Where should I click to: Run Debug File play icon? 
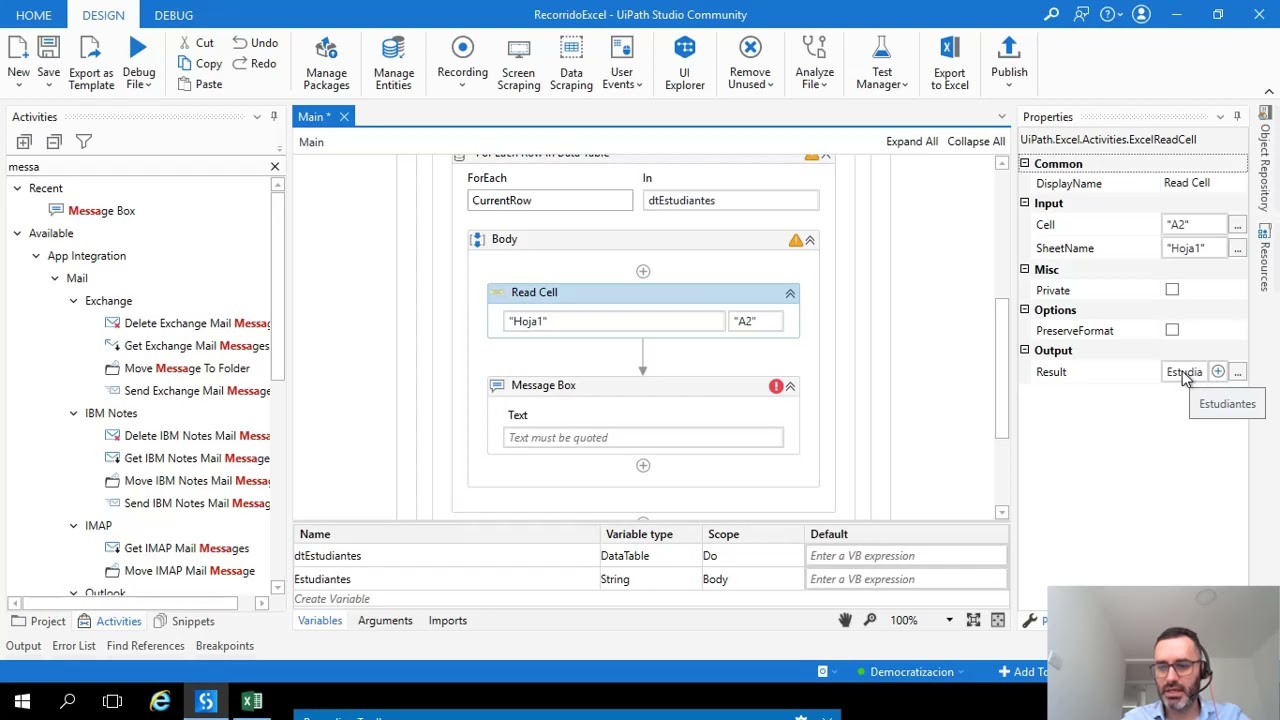click(x=138, y=48)
